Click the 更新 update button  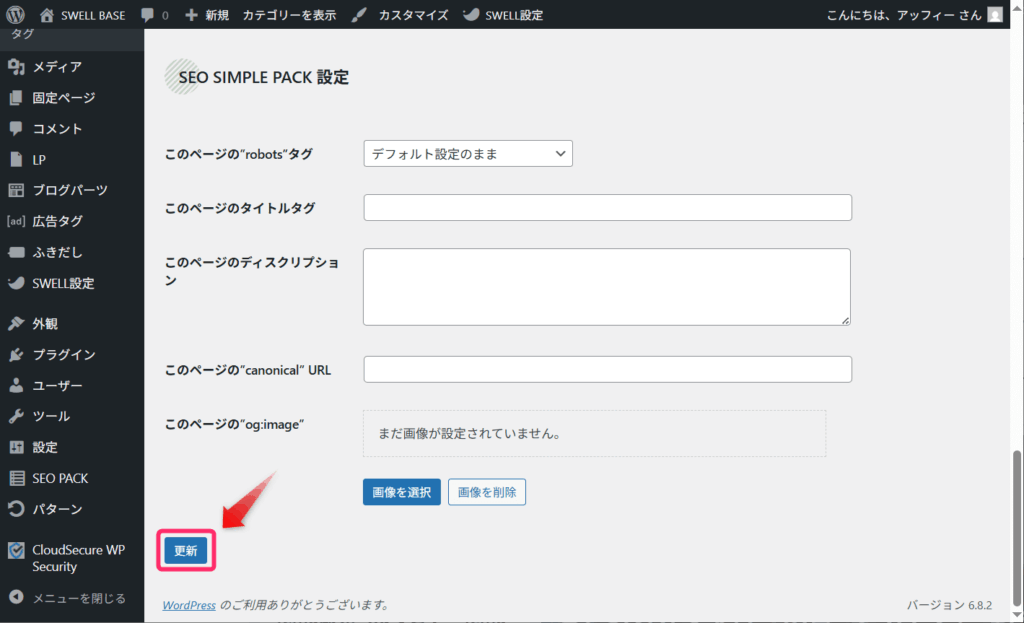tap(185, 551)
